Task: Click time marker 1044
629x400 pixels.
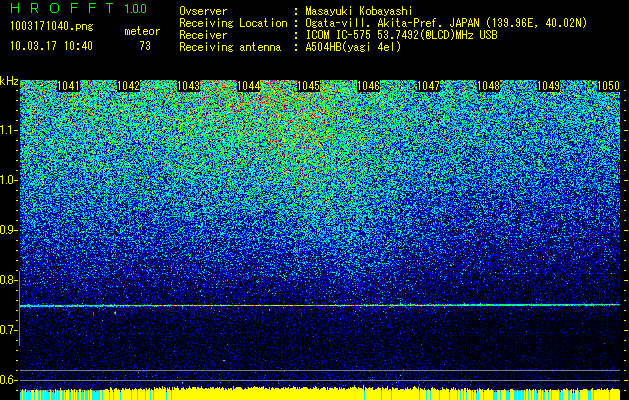Action: point(248,86)
